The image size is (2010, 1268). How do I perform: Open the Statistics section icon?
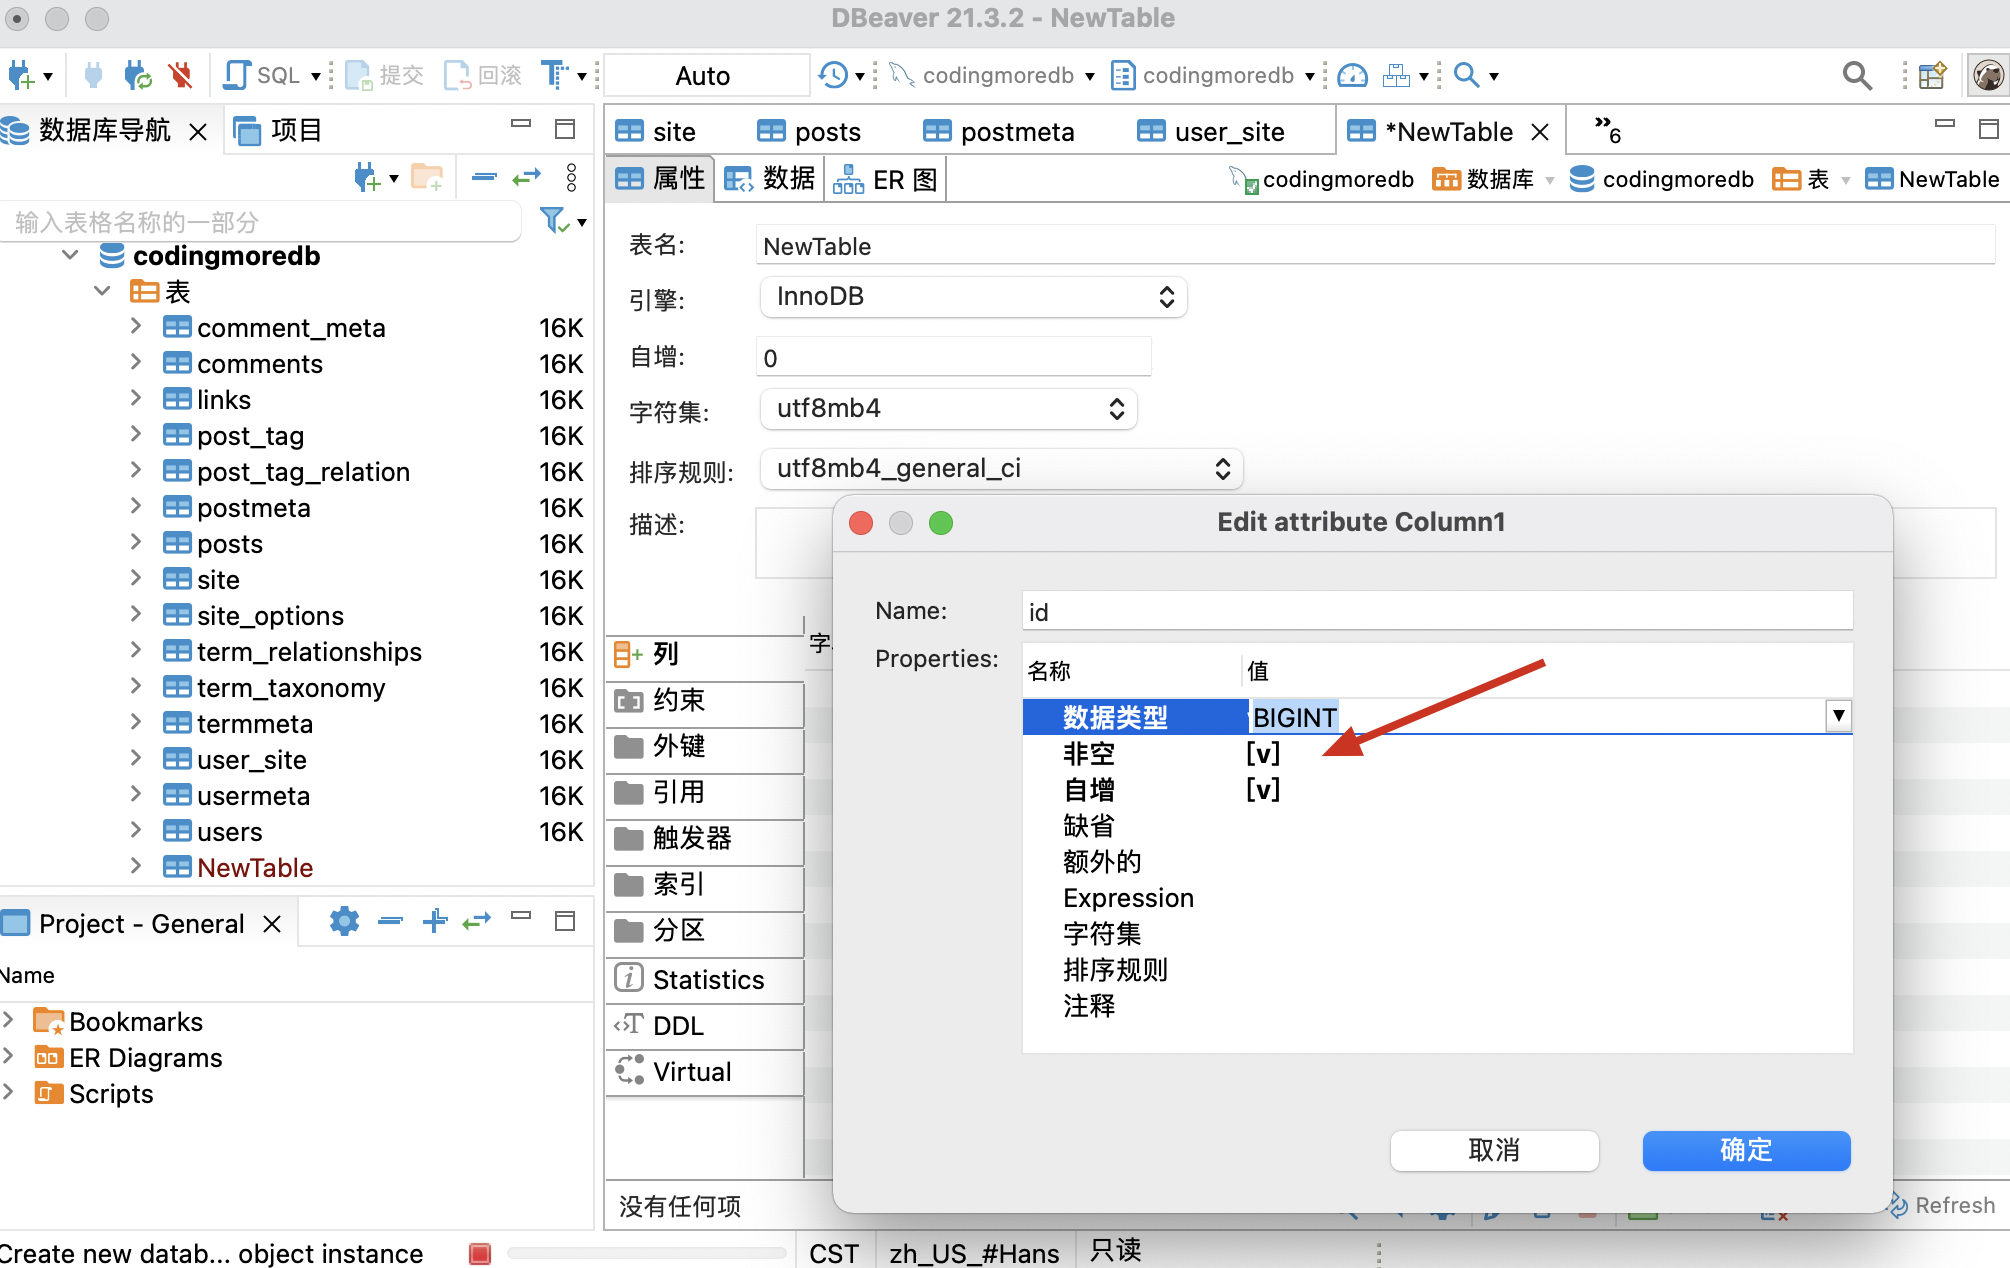pyautogui.click(x=628, y=979)
